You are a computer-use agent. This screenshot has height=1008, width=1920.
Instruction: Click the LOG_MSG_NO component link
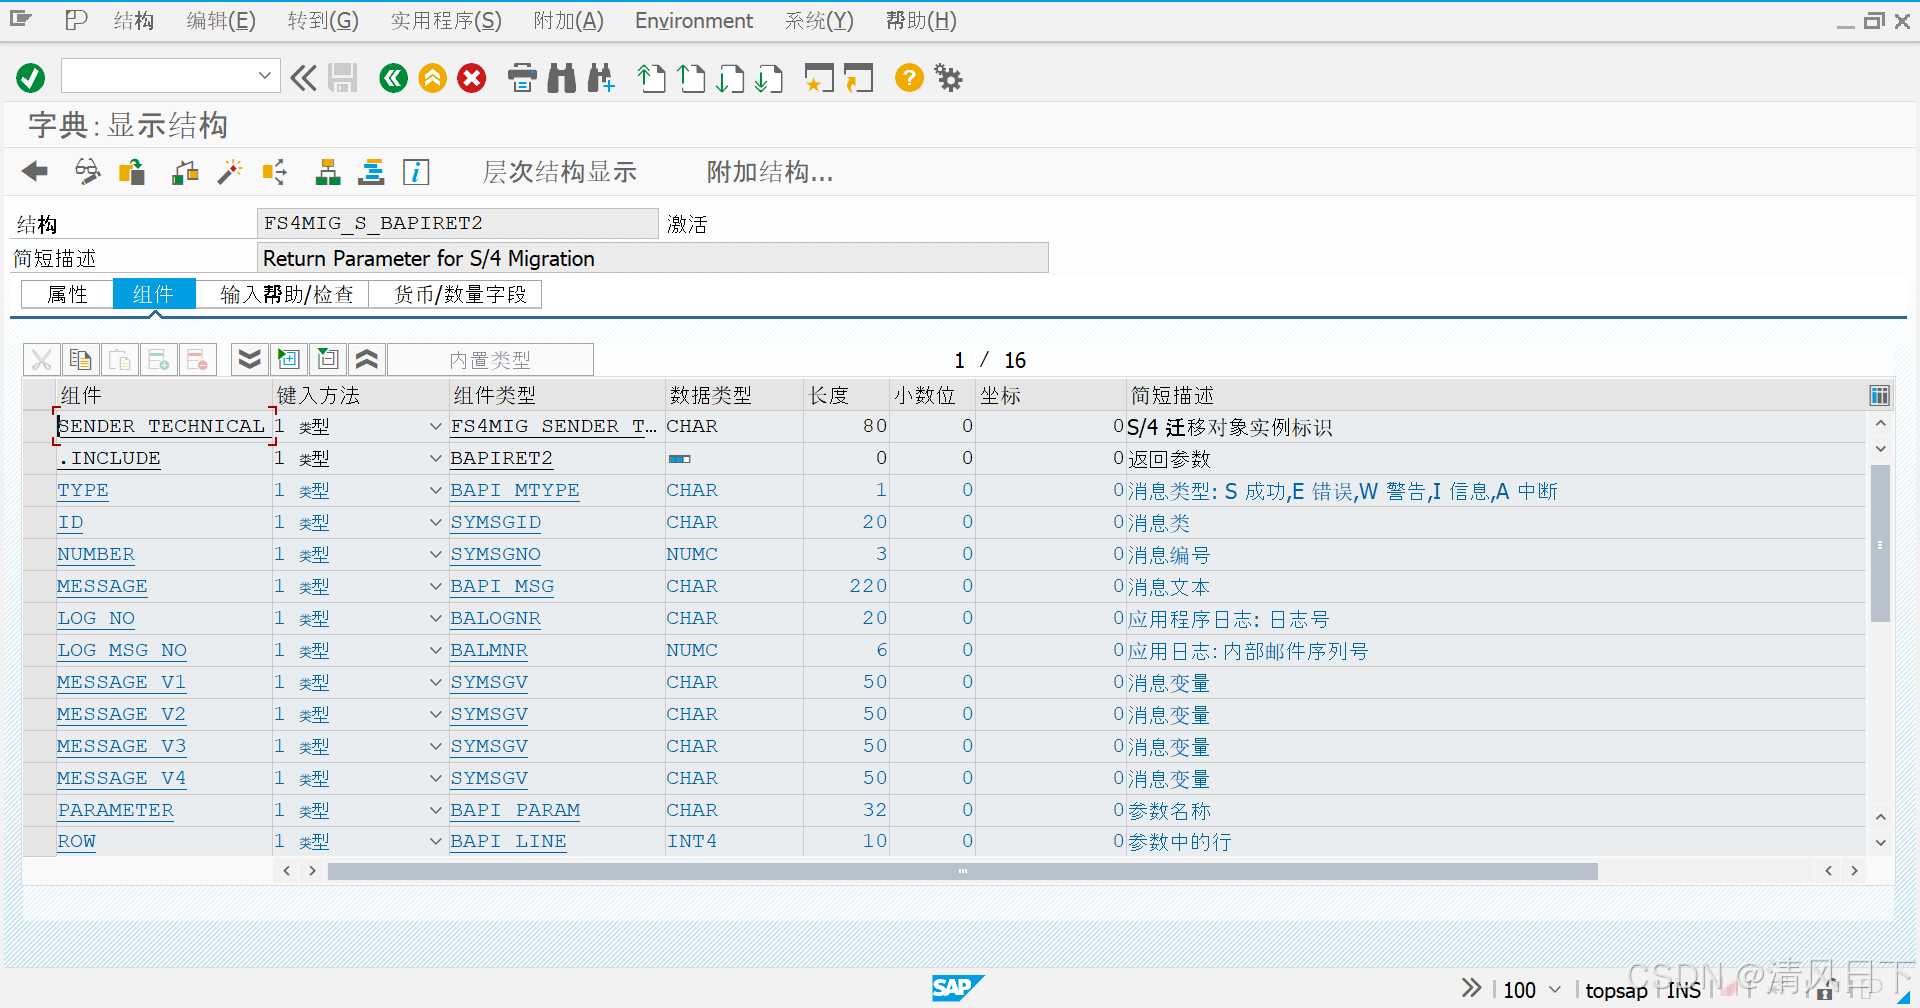pyautogui.click(x=122, y=650)
